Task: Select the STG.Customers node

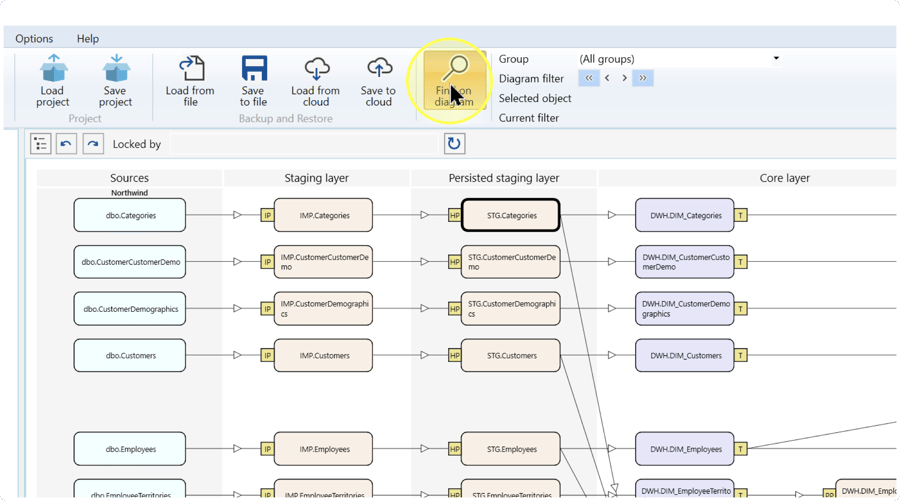Action: coord(511,355)
